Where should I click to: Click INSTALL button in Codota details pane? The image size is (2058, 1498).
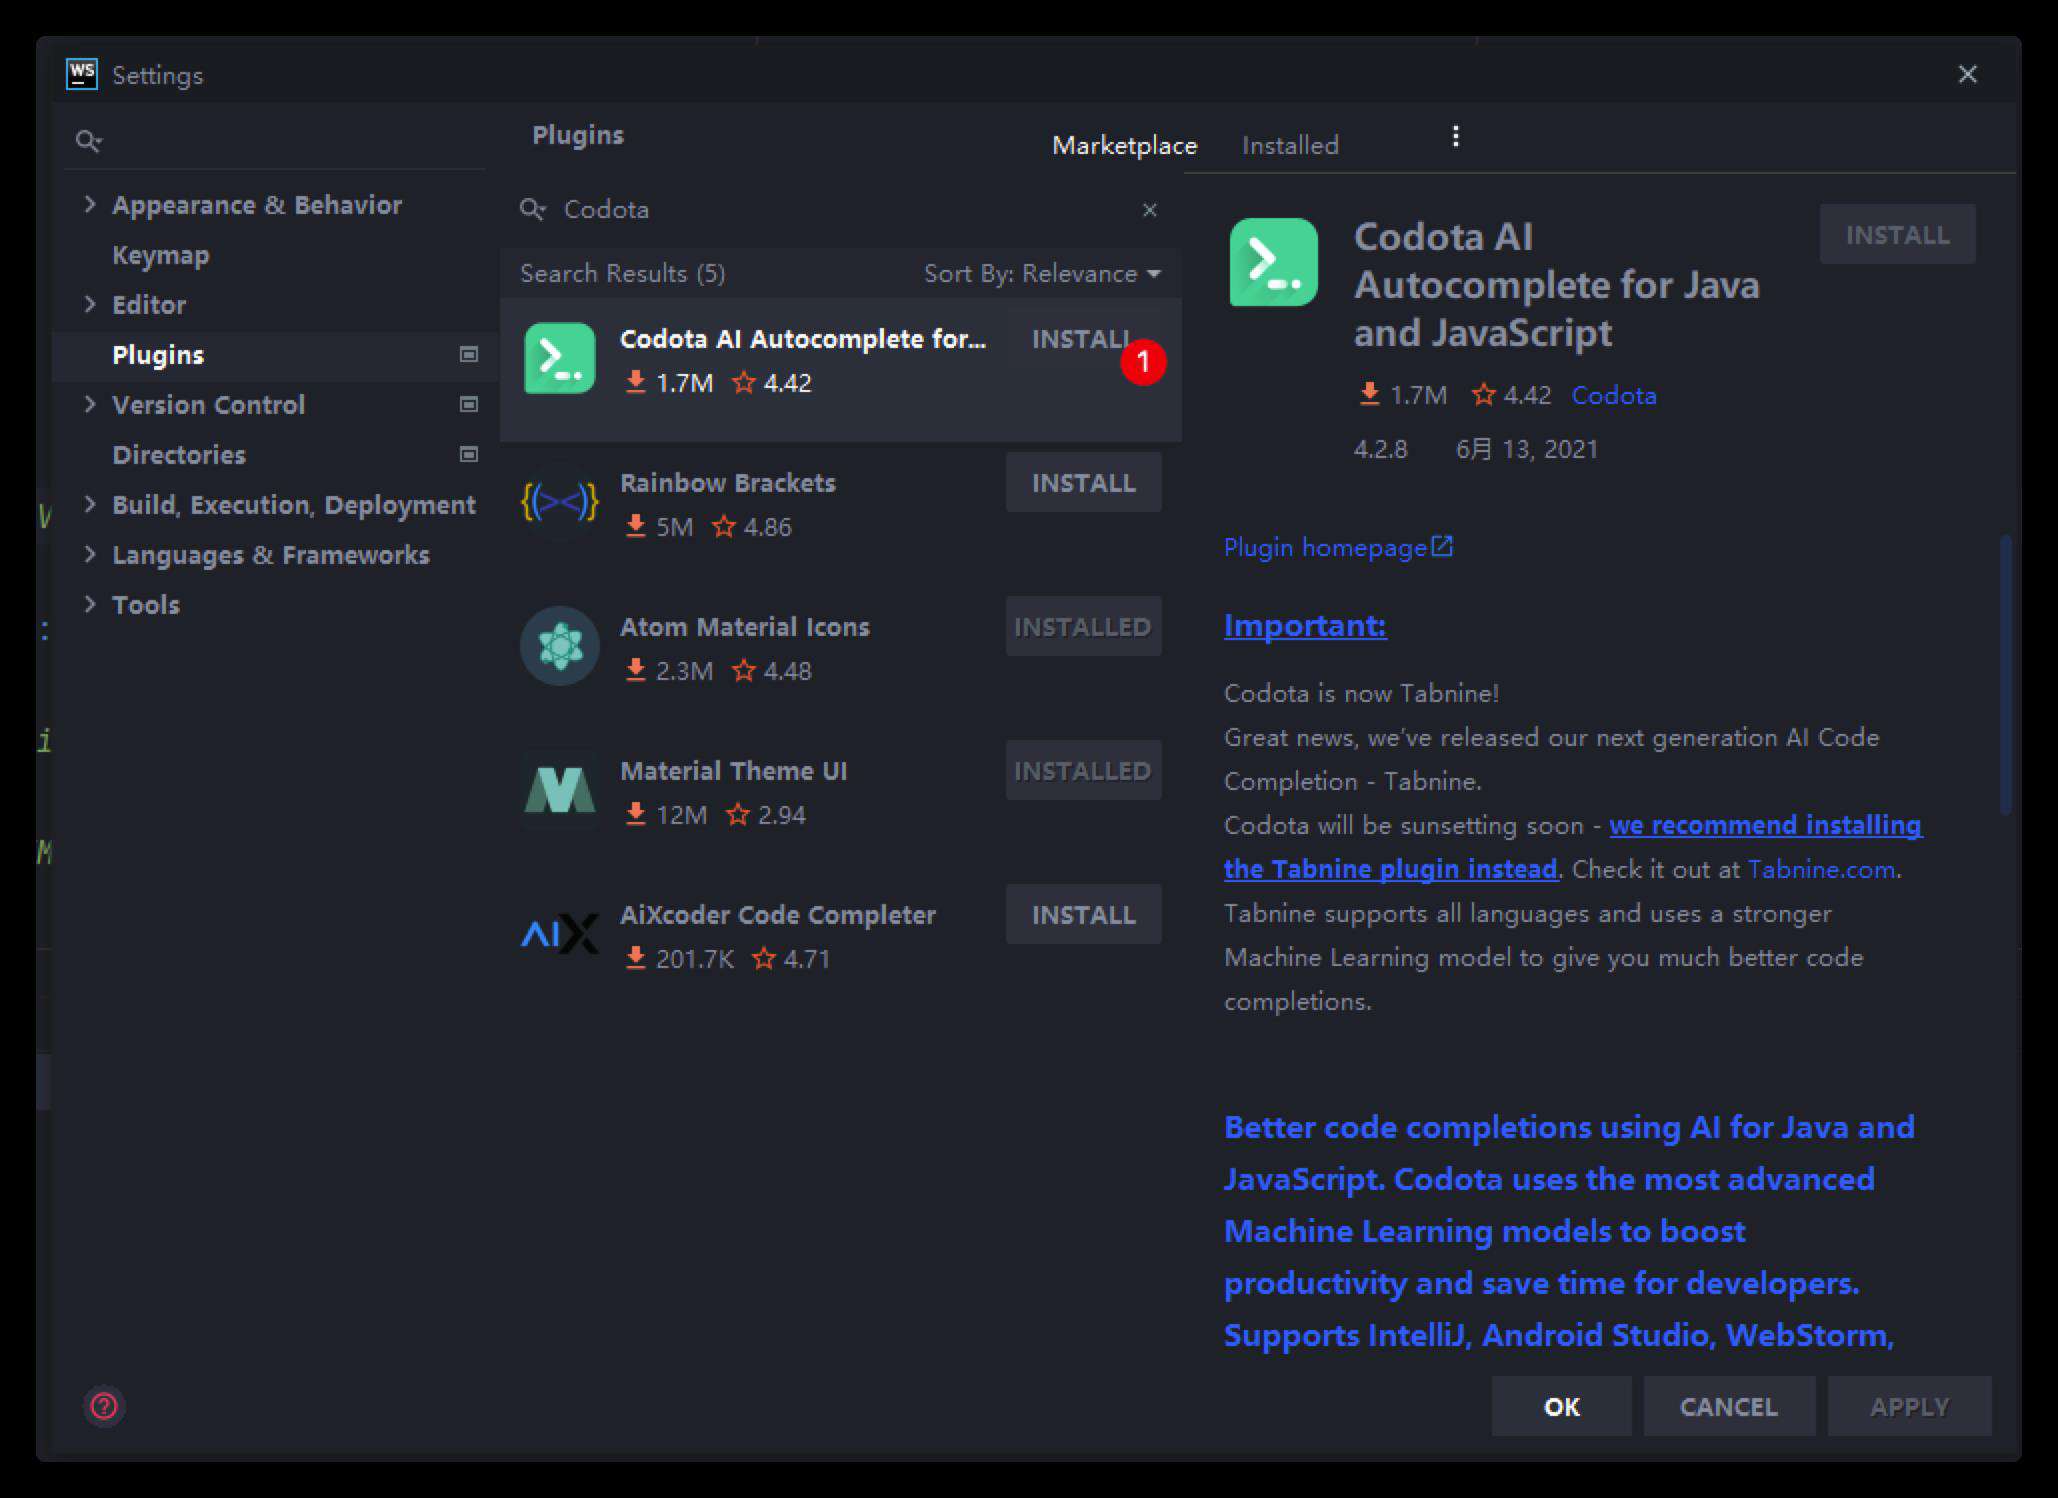click(x=1897, y=234)
